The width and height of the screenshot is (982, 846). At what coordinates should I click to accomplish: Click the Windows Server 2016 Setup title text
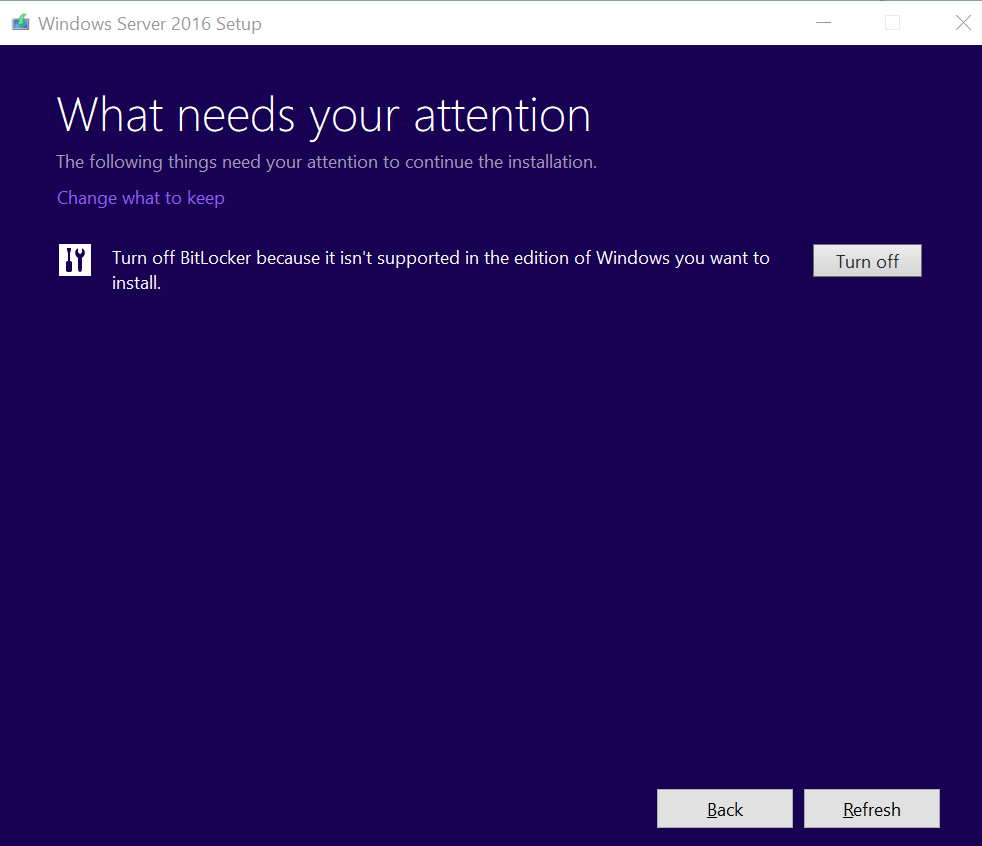[x=150, y=23]
